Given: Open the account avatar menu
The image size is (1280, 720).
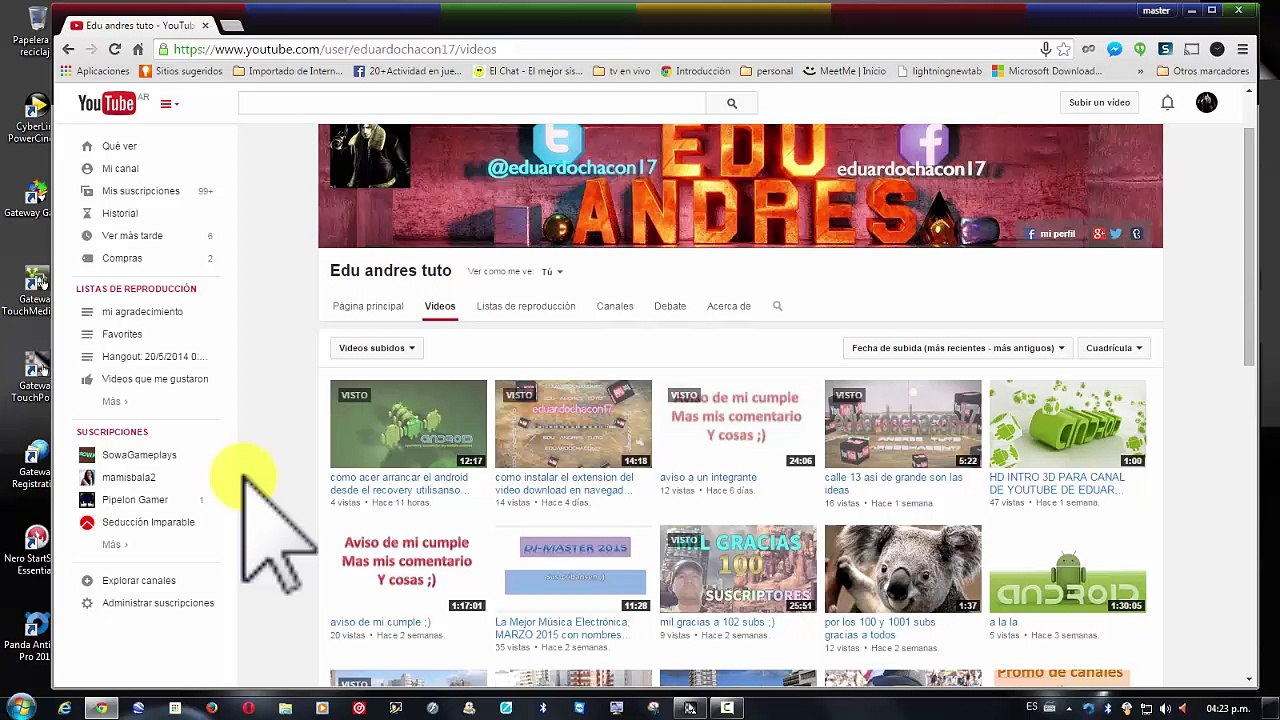Looking at the screenshot, I should [1206, 102].
